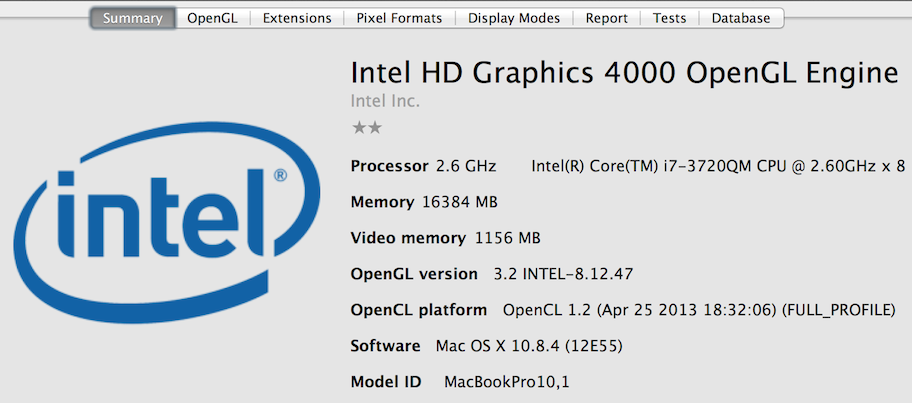This screenshot has height=403, width=912.
Task: Click the two-star rating
Action: (x=367, y=127)
